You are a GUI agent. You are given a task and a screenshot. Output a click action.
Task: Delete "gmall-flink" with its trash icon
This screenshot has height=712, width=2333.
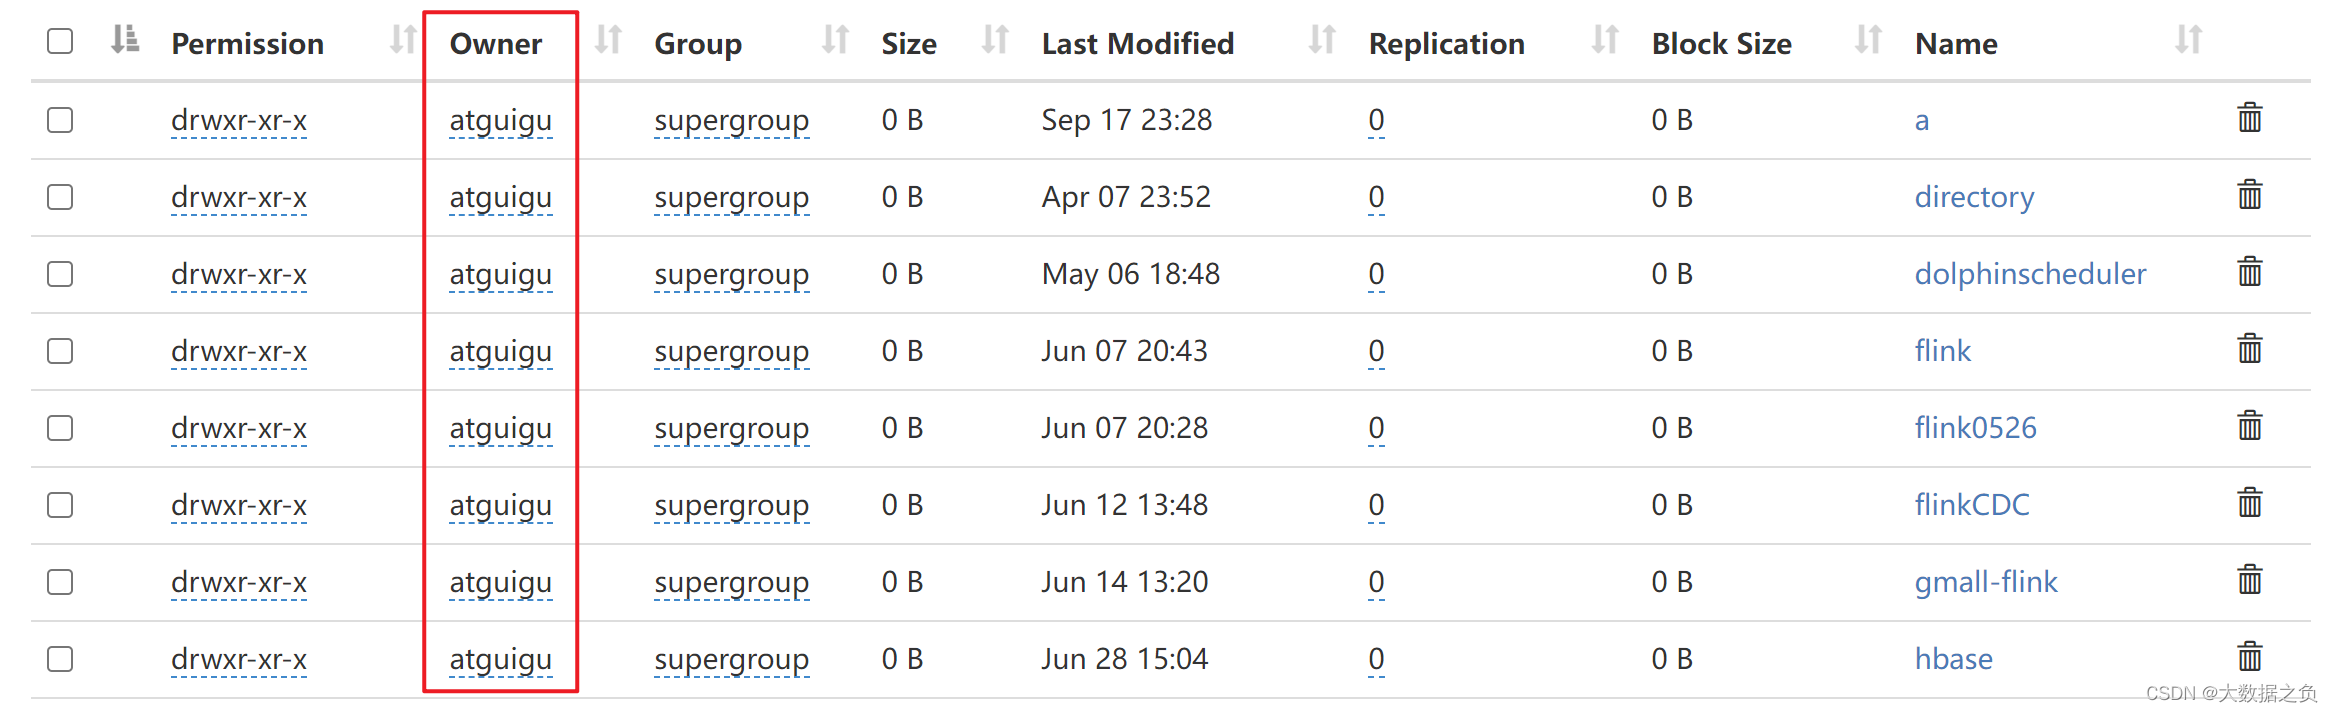click(x=2248, y=579)
